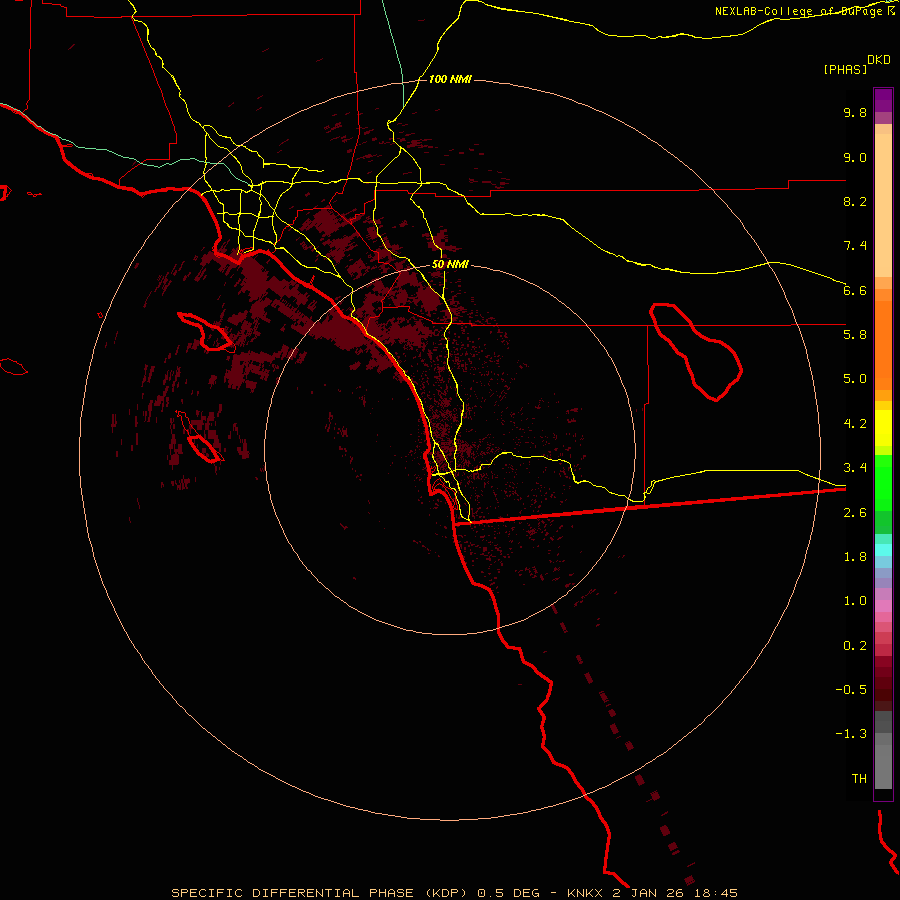Click the -1.3 legend value
The width and height of the screenshot is (900, 900).
tap(851, 734)
